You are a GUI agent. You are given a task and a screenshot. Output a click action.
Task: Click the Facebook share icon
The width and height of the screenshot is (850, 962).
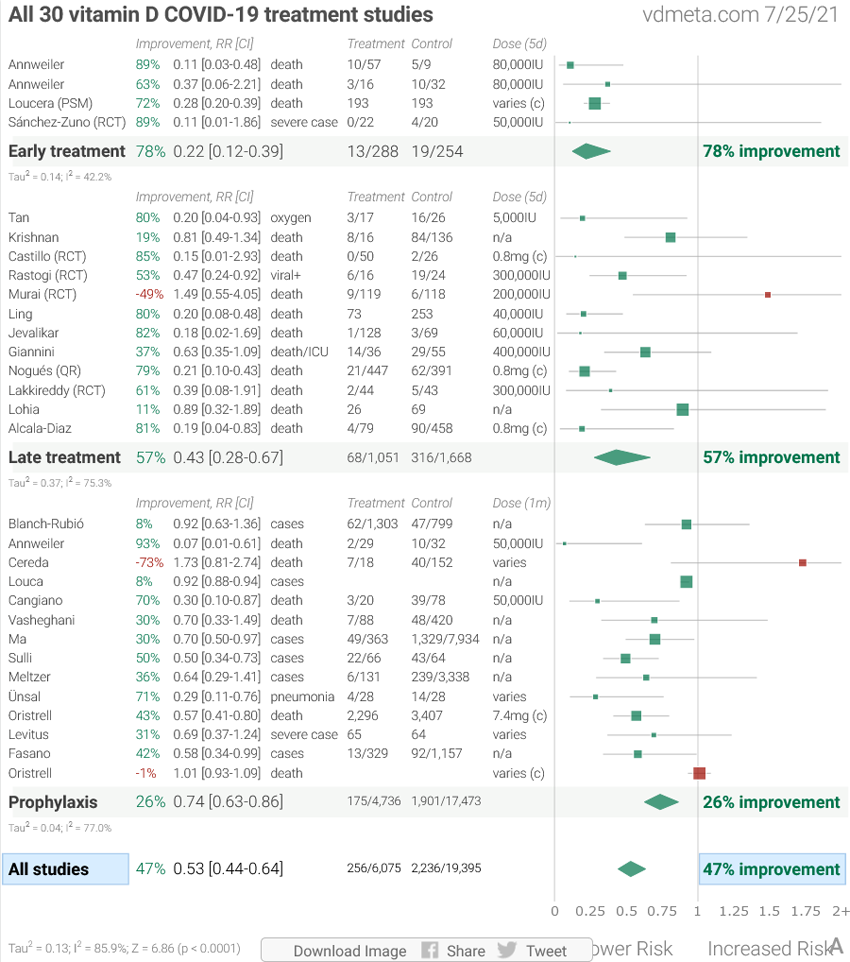[x=430, y=950]
